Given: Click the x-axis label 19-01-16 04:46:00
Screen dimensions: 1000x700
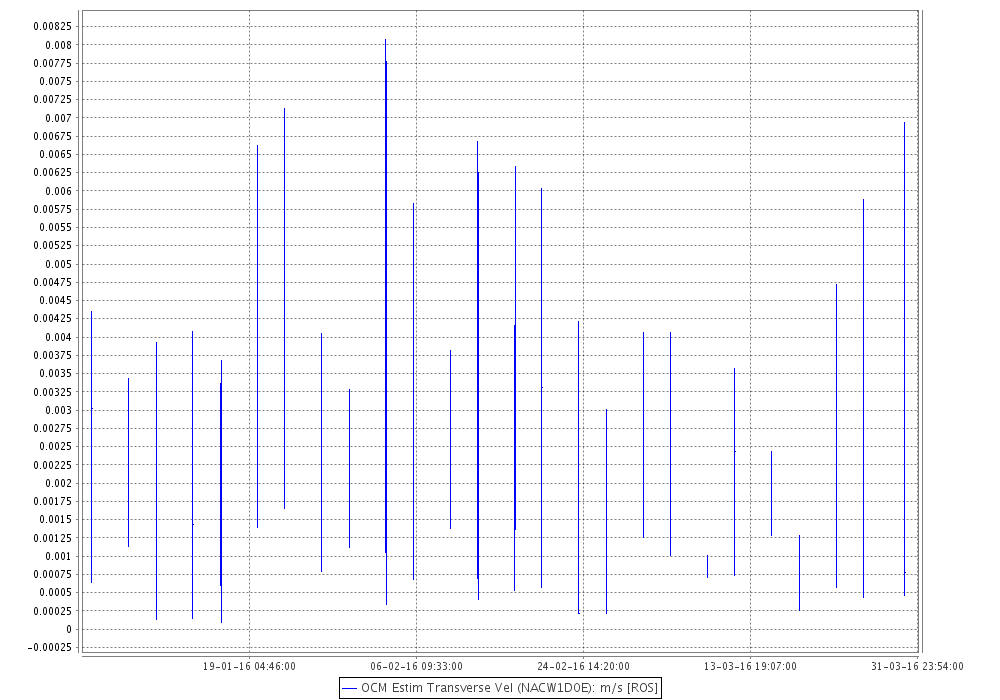Looking at the screenshot, I should (x=249, y=666).
